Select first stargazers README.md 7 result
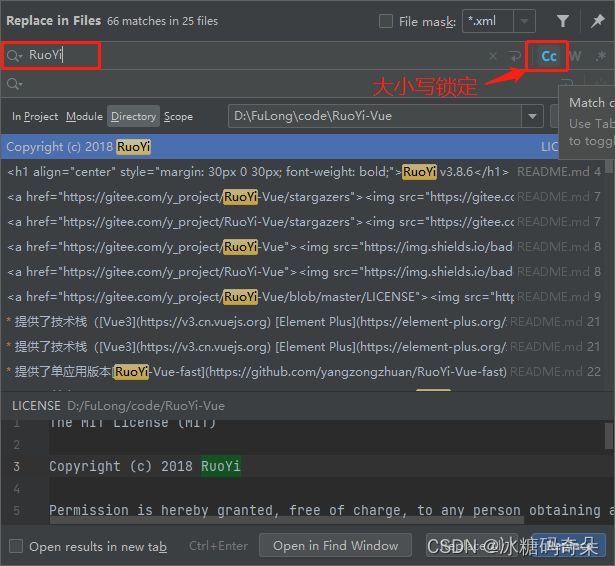Screen dimensions: 615x566 pyautogui.click(x=302, y=197)
